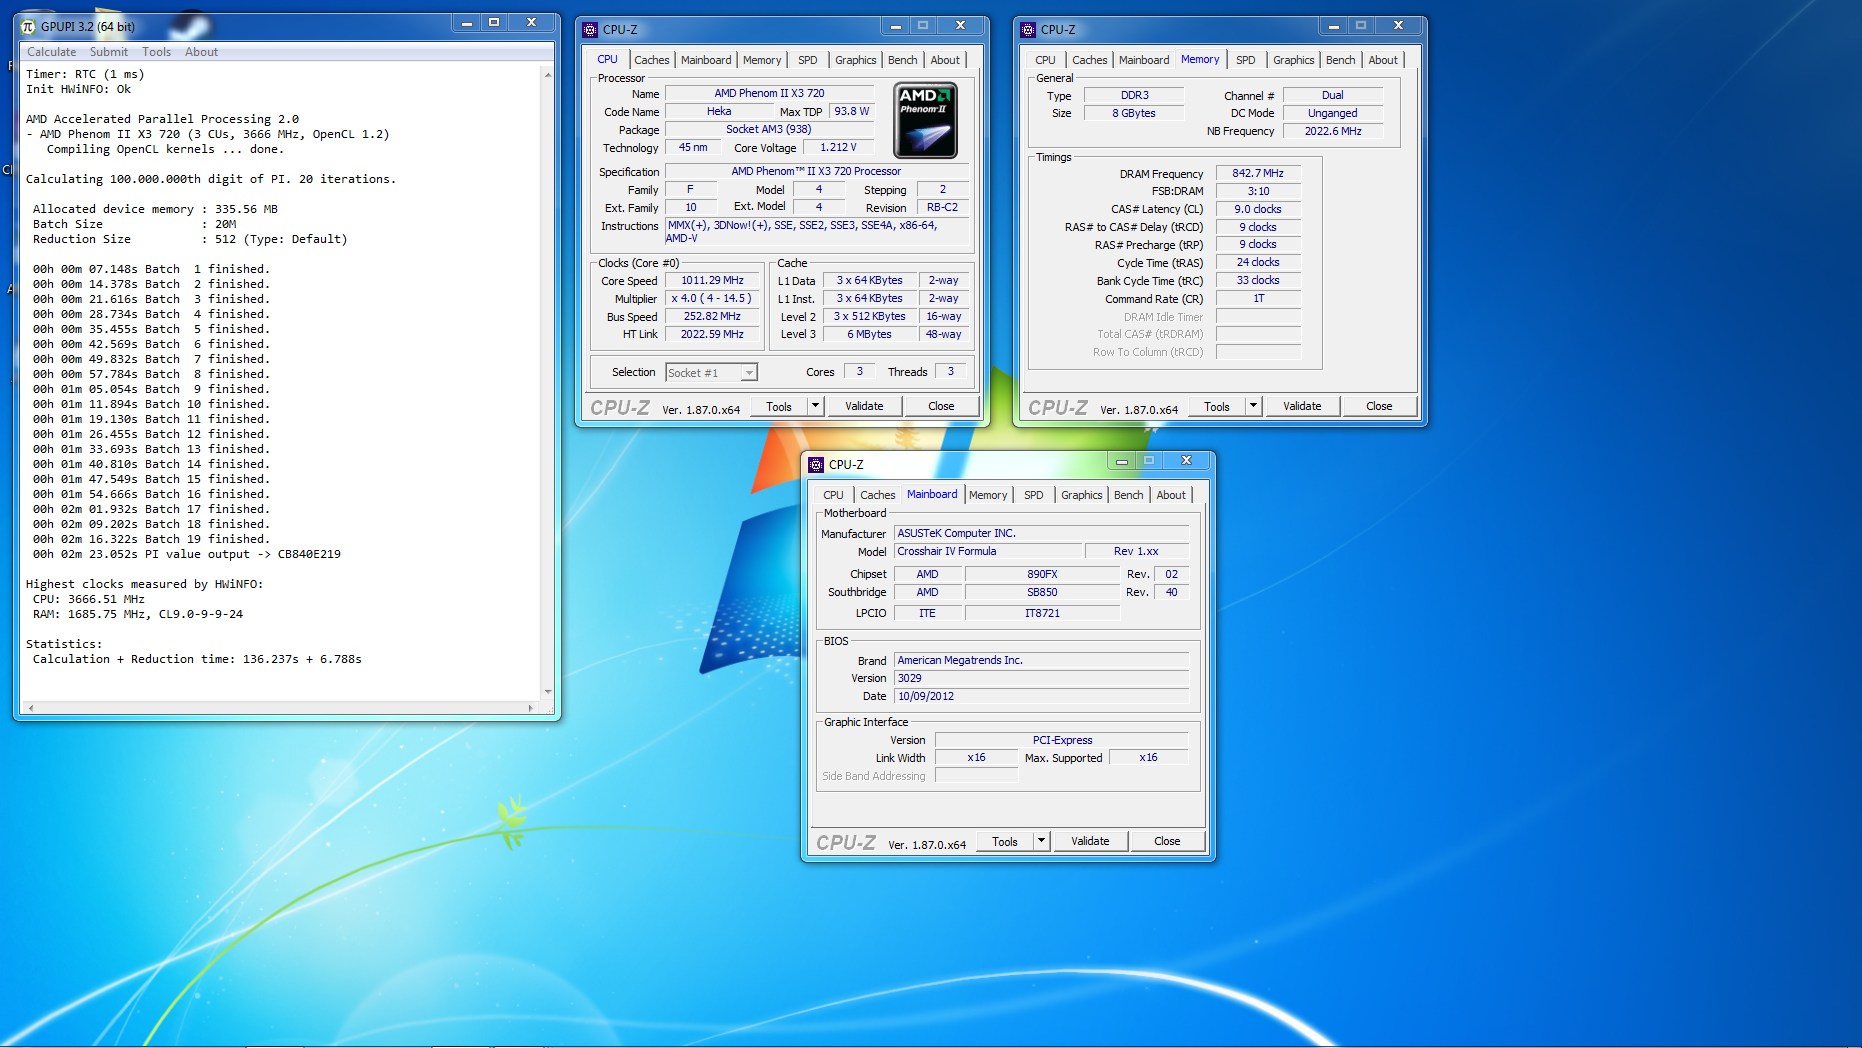Viewport: 1862px width, 1048px height.
Task: Select CPU tab in the Memory window
Action: tap(1045, 60)
